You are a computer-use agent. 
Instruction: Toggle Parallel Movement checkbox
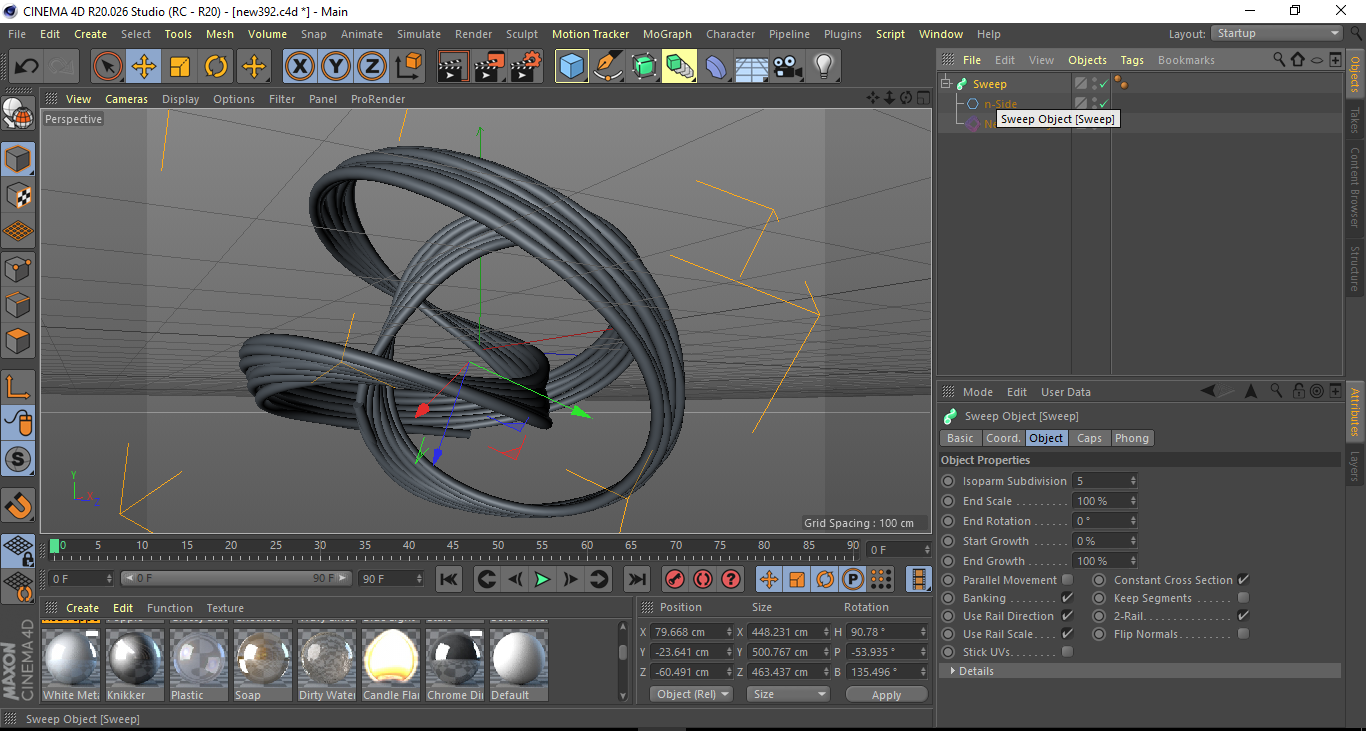coord(1067,580)
